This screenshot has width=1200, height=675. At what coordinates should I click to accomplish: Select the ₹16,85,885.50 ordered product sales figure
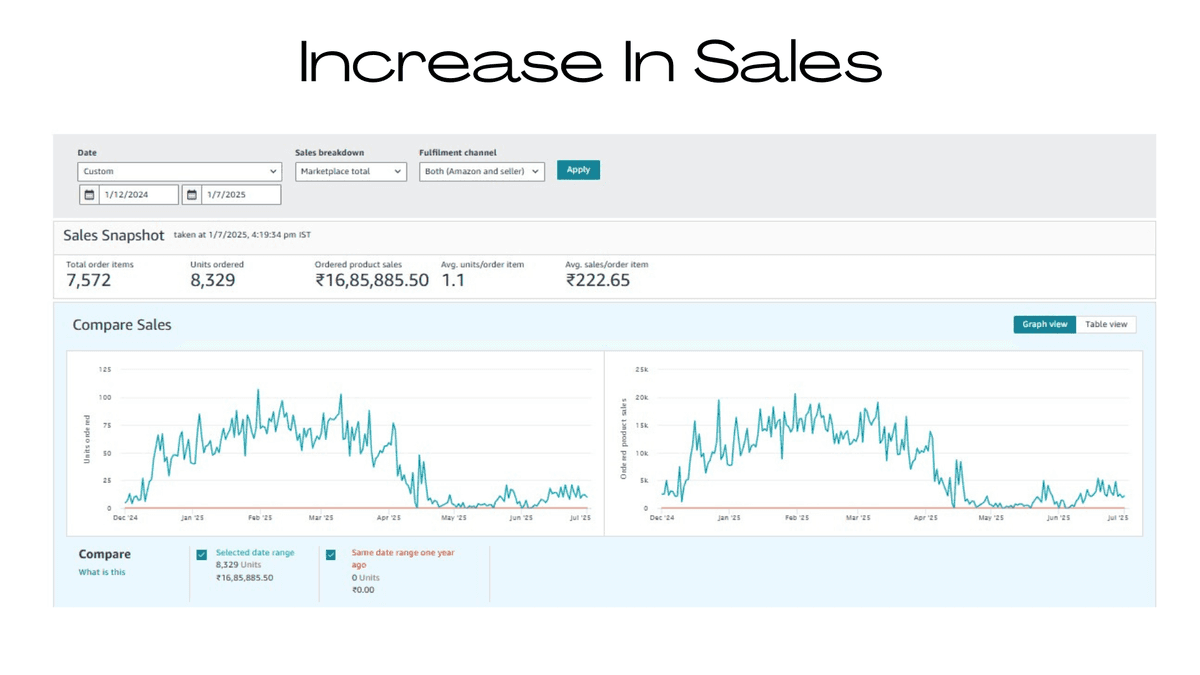click(x=372, y=281)
